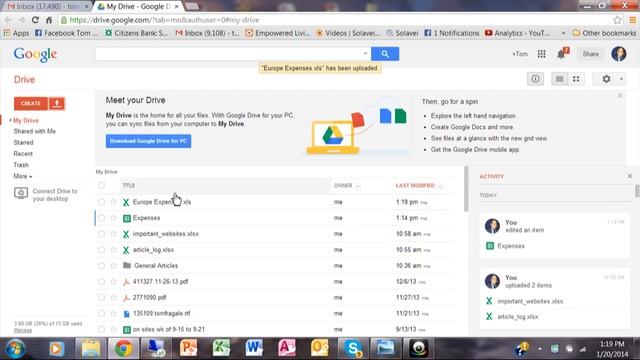
Task: Open the Starred section
Action: pyautogui.click(x=23, y=142)
